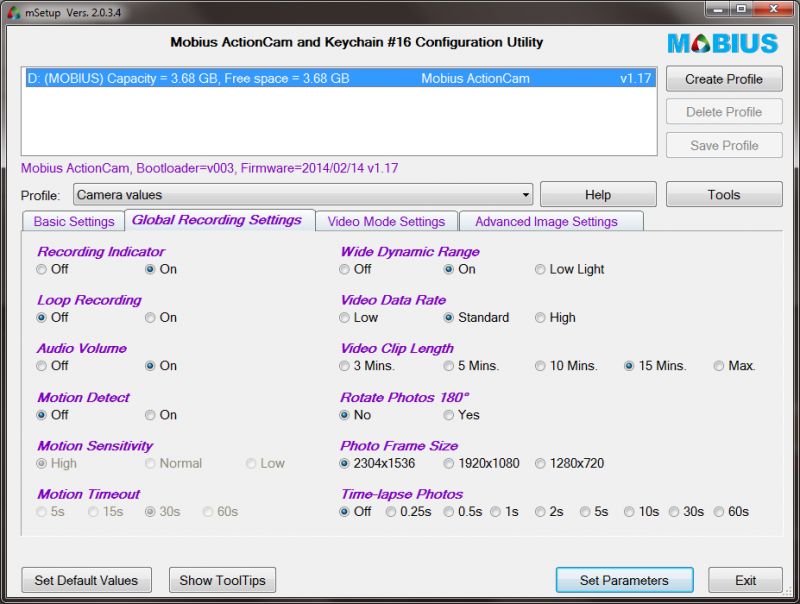Select Yes for Rotate Photos 180°
Viewport: 800px width, 604px height.
[x=462, y=415]
